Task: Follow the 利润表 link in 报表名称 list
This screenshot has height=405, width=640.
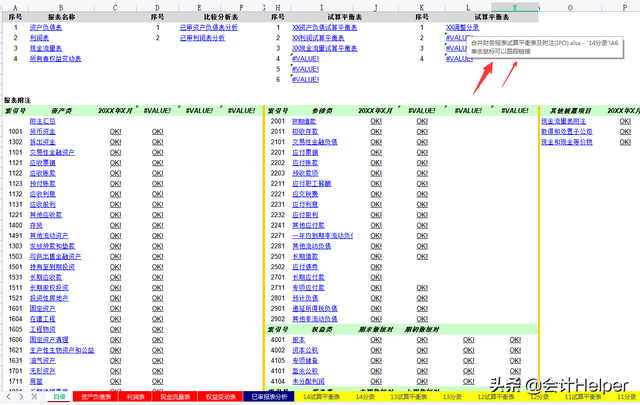Action: click(x=39, y=38)
